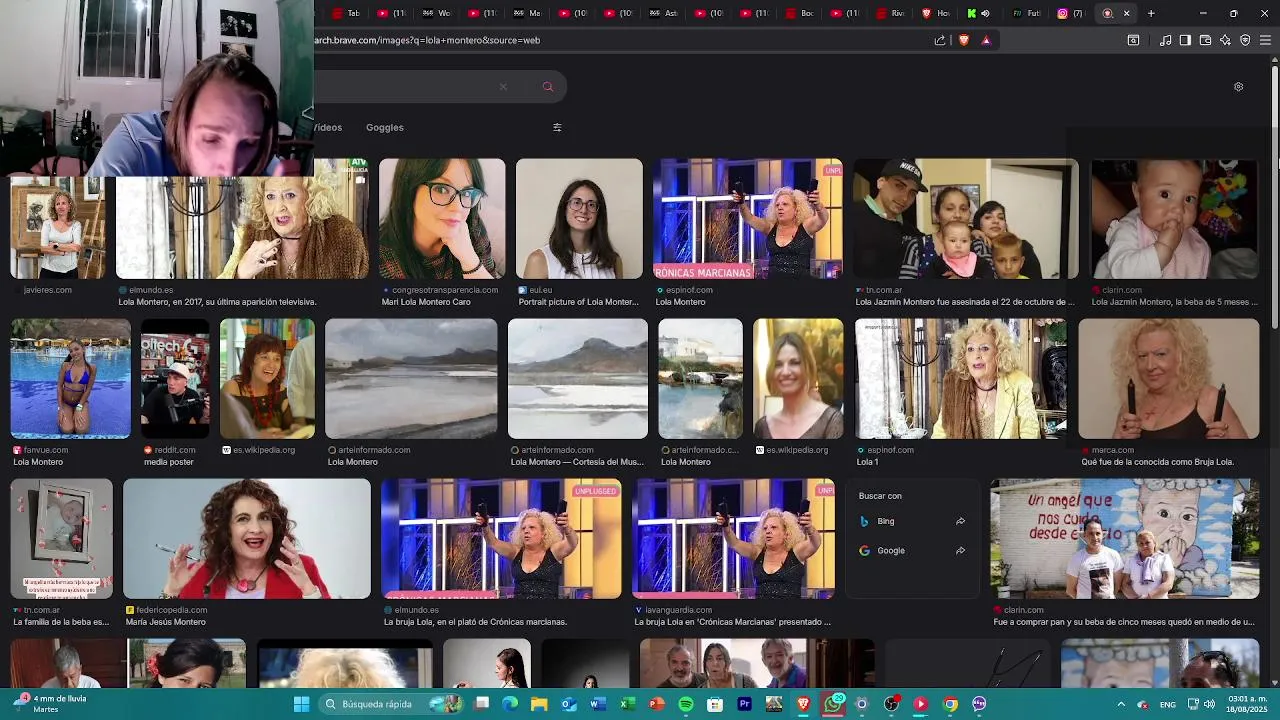Viewport: 1280px width, 720px height.
Task: Open the Brave Wallet icon
Action: (x=1205, y=40)
